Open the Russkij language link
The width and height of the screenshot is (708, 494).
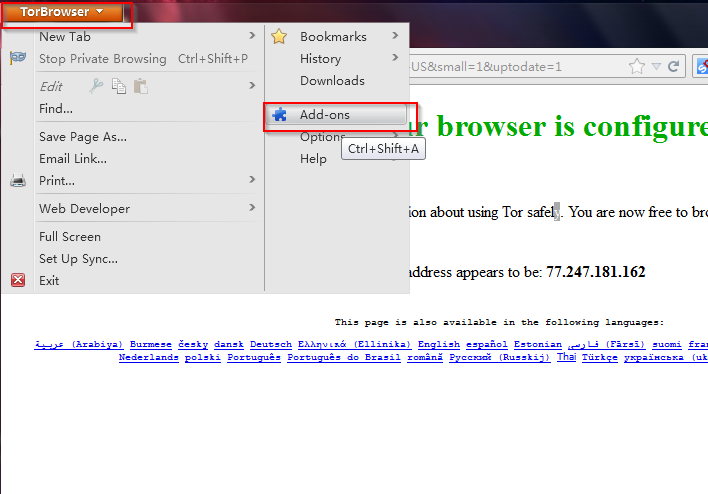click(499, 357)
